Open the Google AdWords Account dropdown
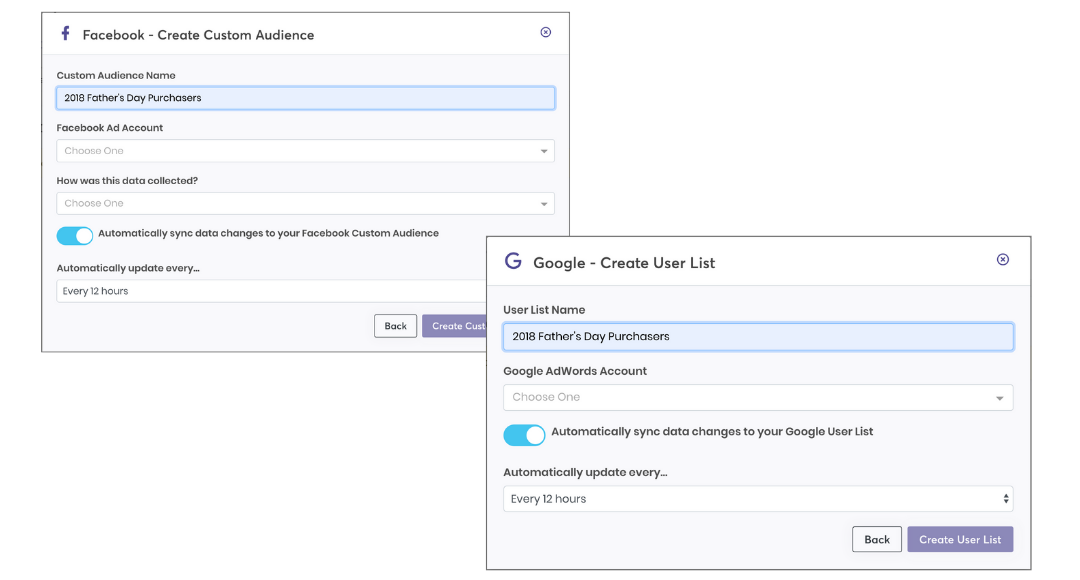 (x=758, y=397)
